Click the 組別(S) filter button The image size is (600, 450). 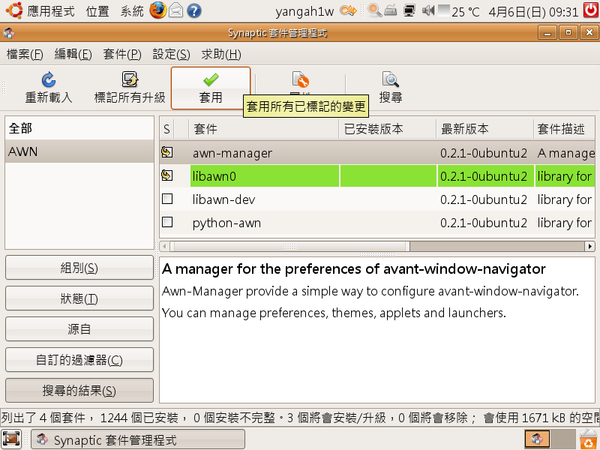(79, 268)
